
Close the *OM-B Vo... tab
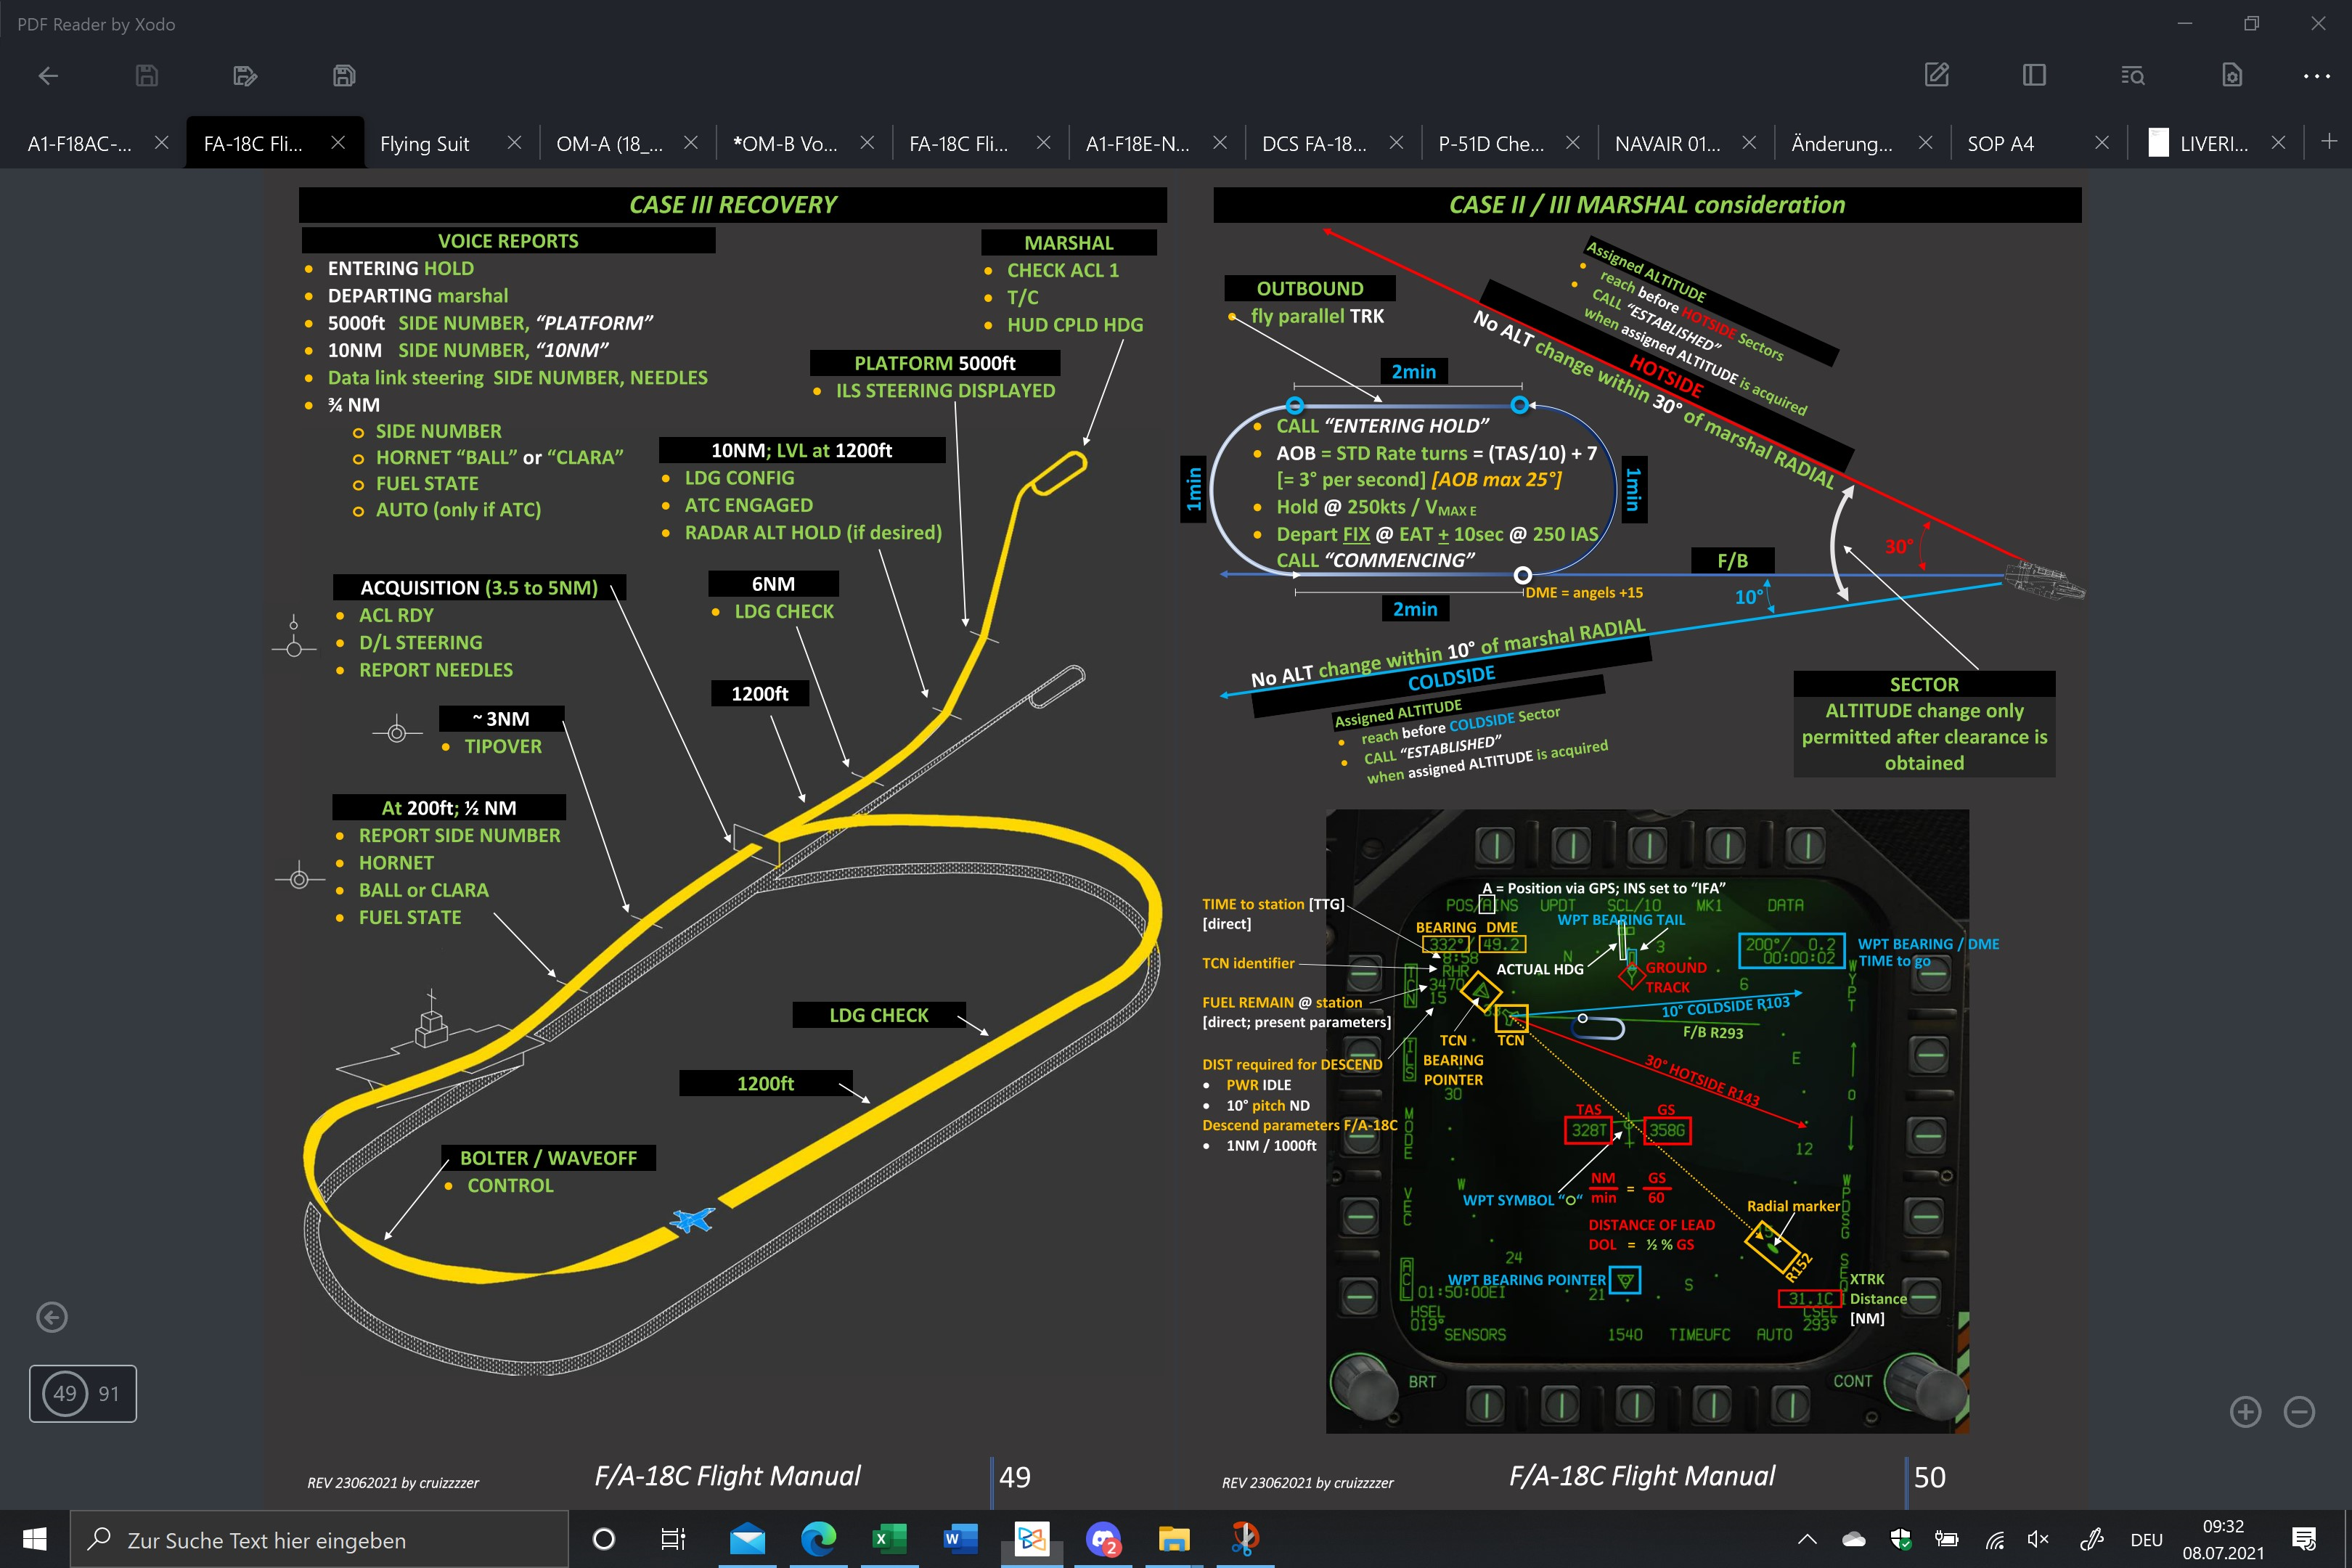867,143
